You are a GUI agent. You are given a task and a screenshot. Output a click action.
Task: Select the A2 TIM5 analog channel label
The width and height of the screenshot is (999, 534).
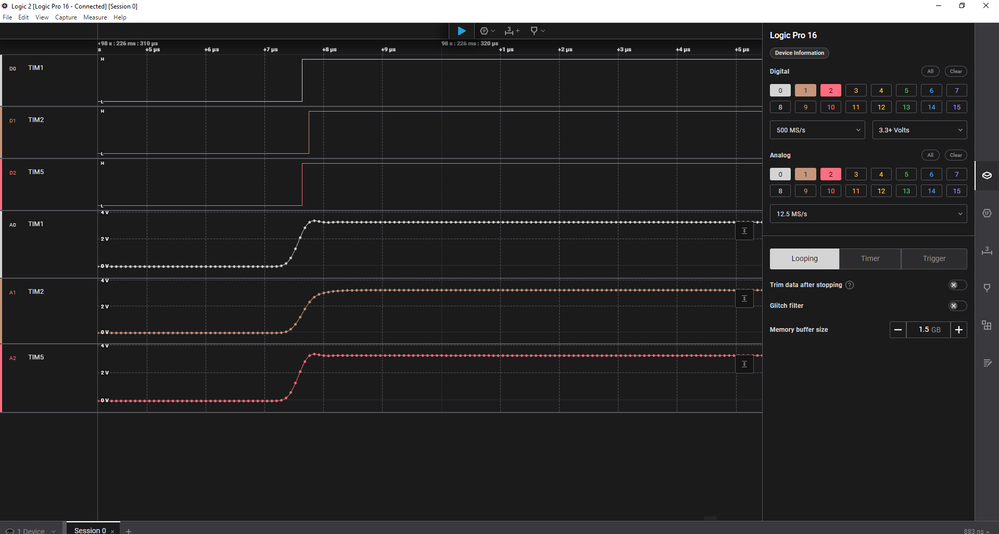(x=36, y=357)
